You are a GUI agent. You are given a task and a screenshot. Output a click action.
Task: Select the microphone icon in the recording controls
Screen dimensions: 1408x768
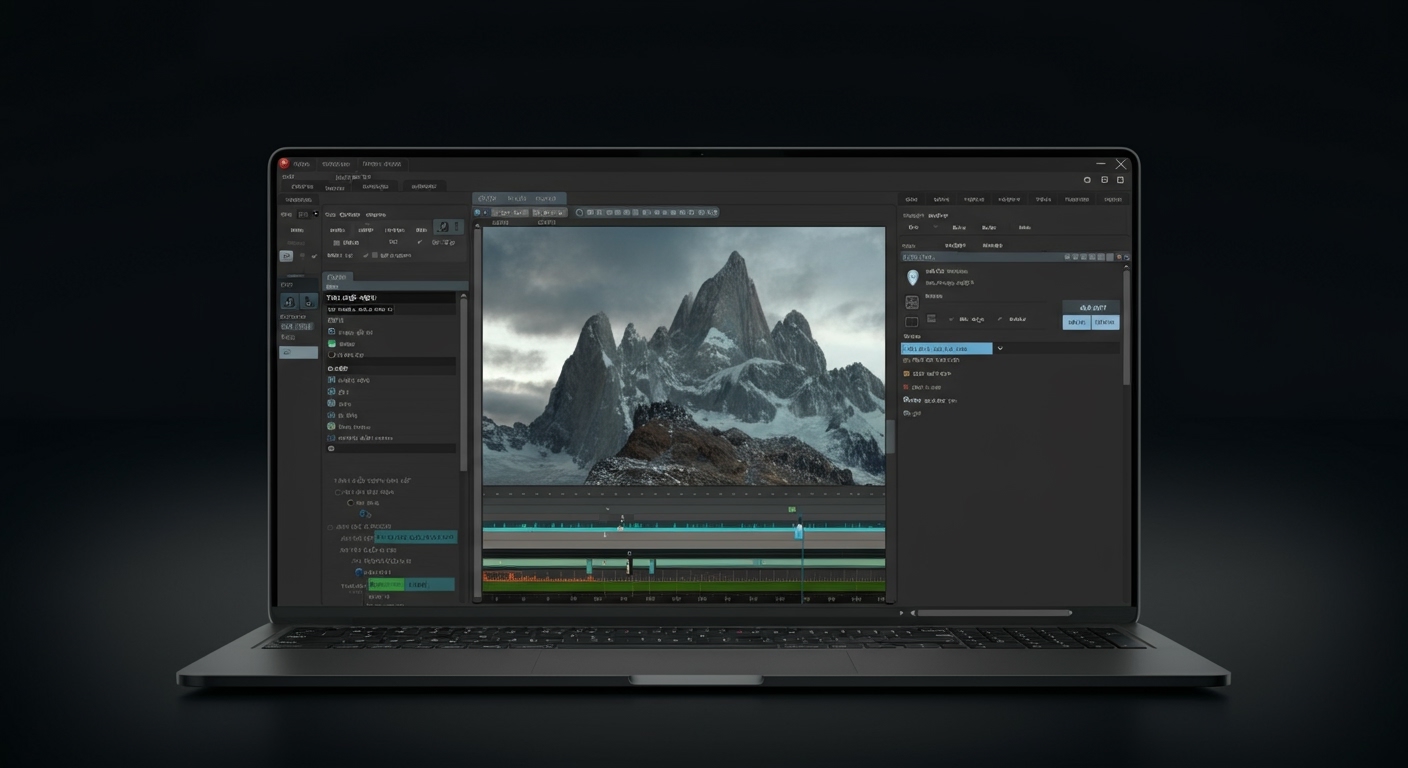click(287, 301)
